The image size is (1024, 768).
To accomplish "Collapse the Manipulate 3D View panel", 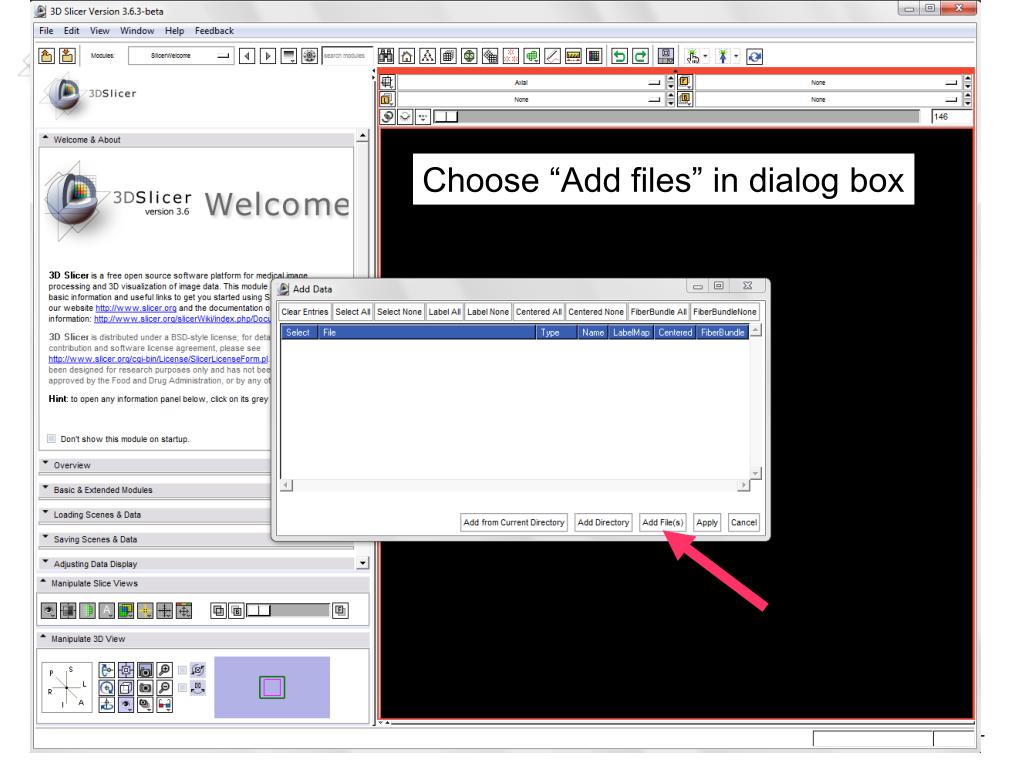I will 203,639.
